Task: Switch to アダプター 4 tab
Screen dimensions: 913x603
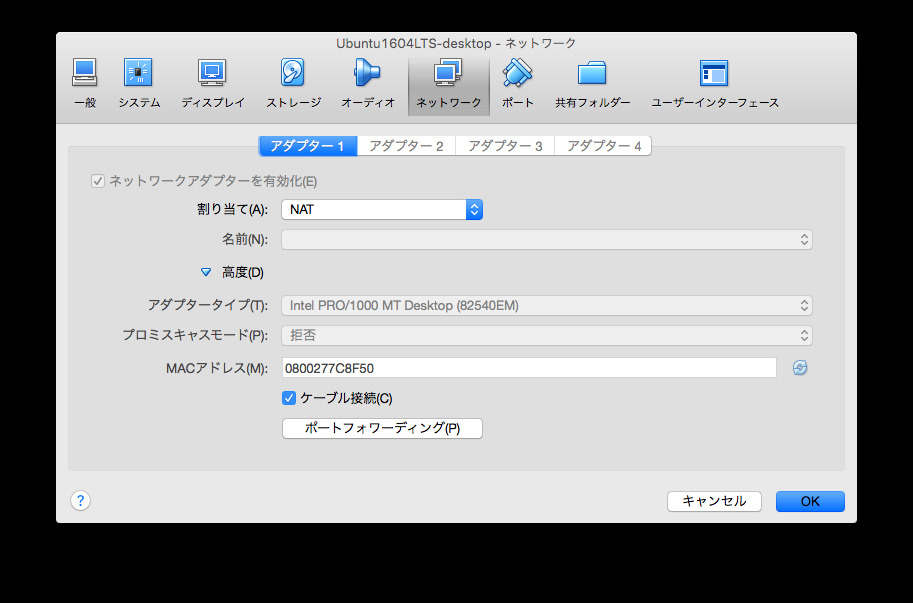Action: coord(603,146)
